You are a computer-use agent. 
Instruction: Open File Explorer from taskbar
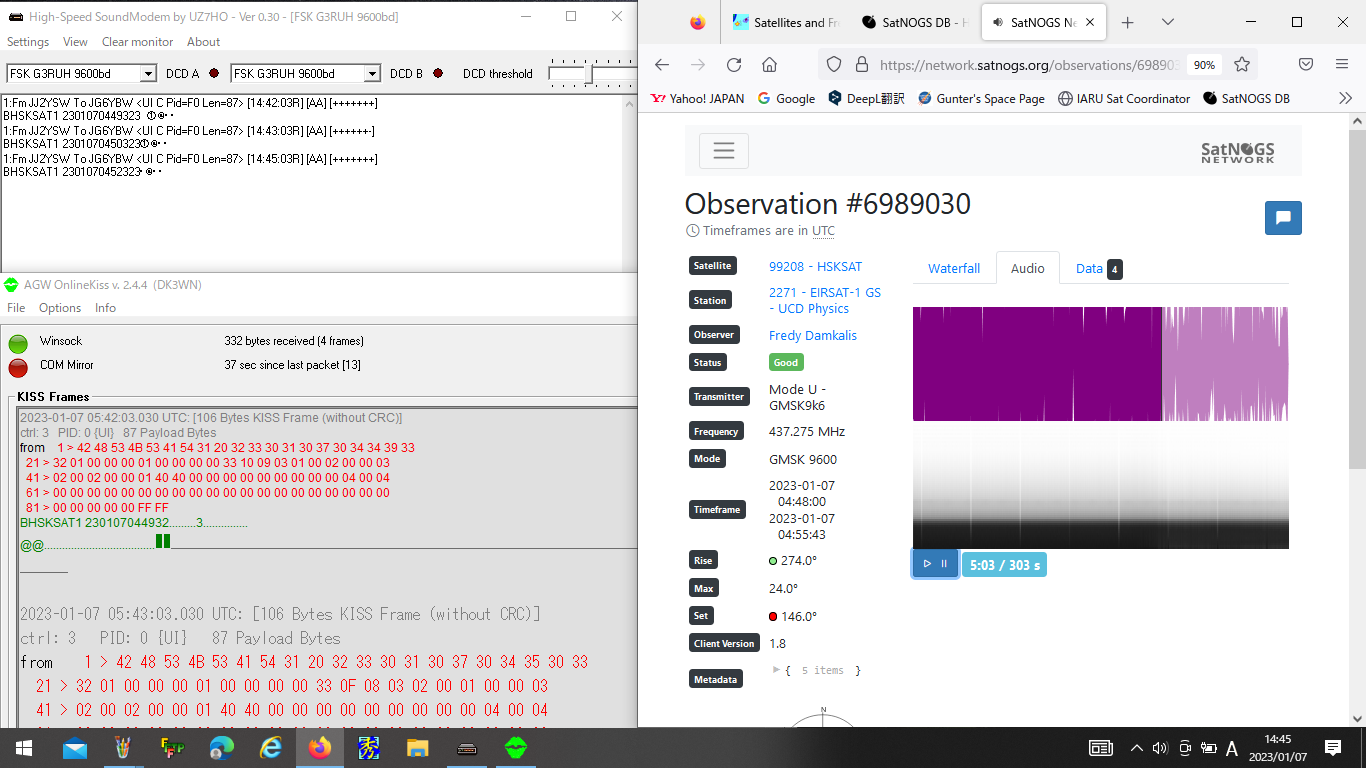pyautogui.click(x=417, y=748)
